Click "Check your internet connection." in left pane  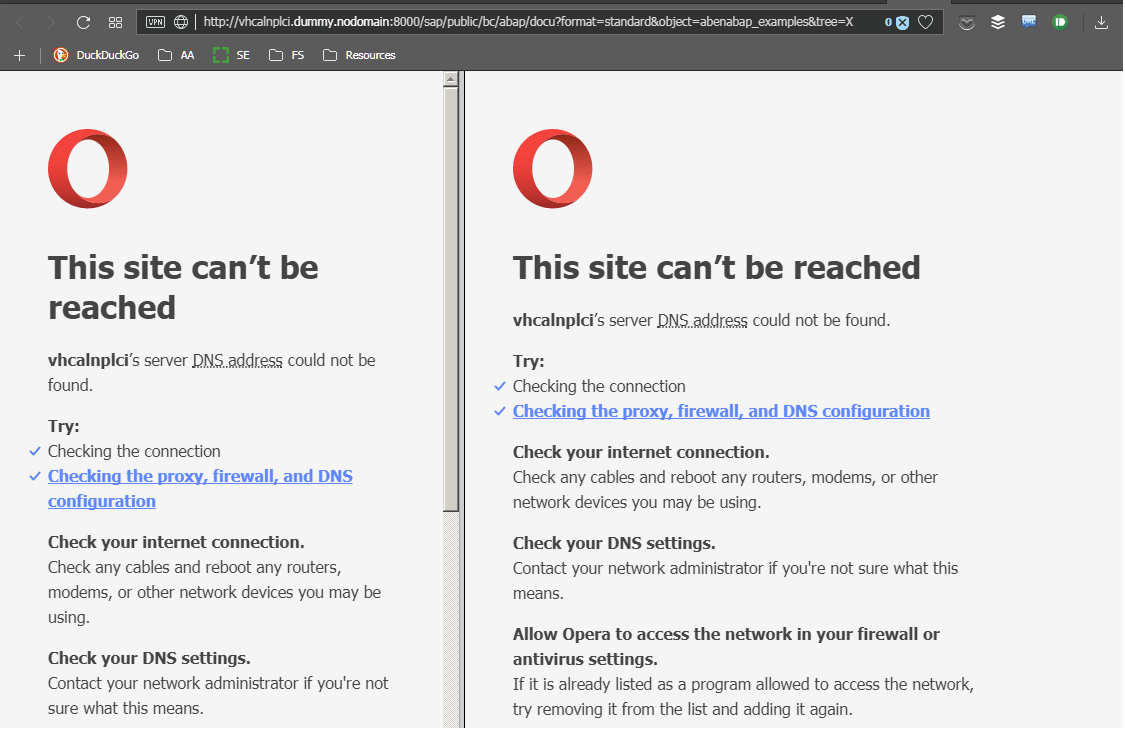click(x=176, y=542)
